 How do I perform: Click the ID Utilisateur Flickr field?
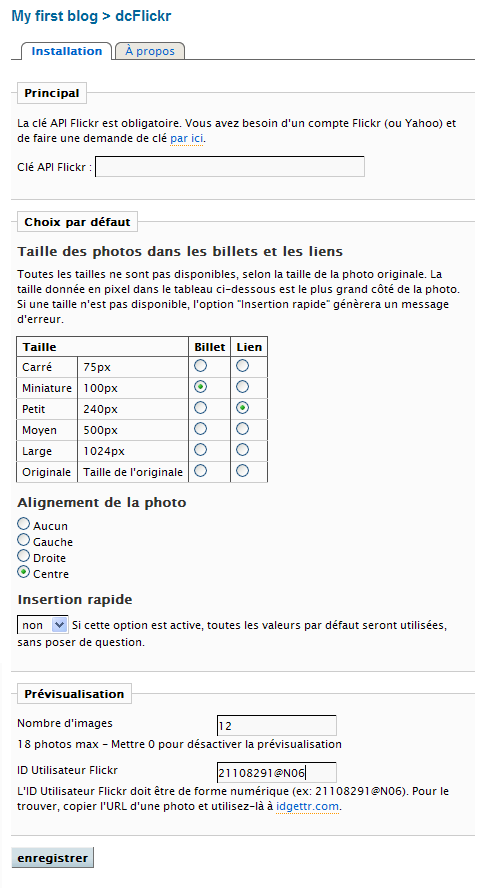[276, 772]
